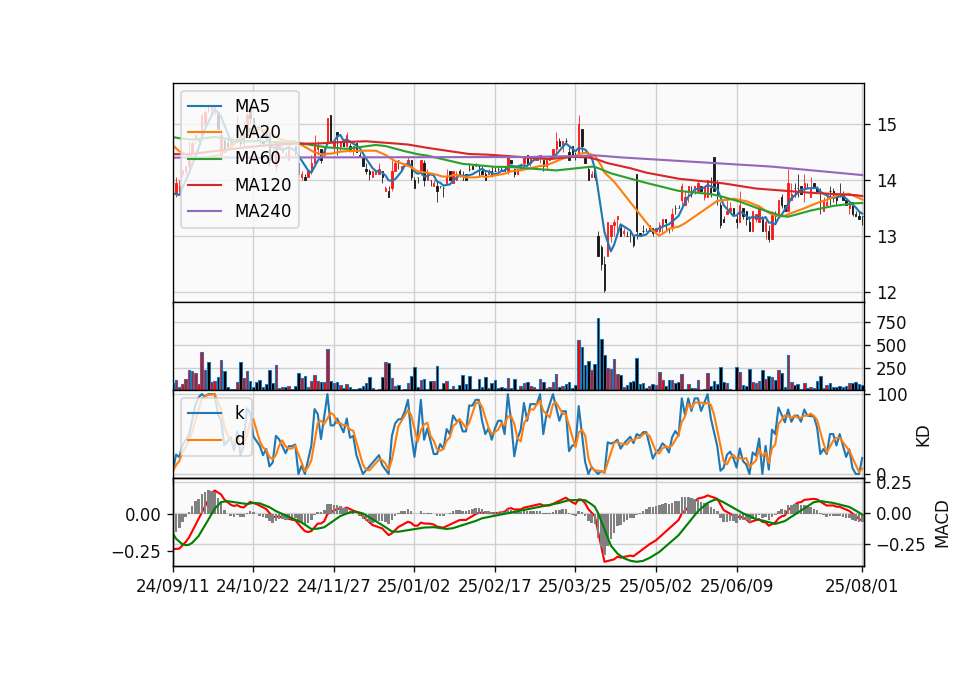Select MA60 in the legend
The width and height of the screenshot is (960, 690).
coord(234,158)
